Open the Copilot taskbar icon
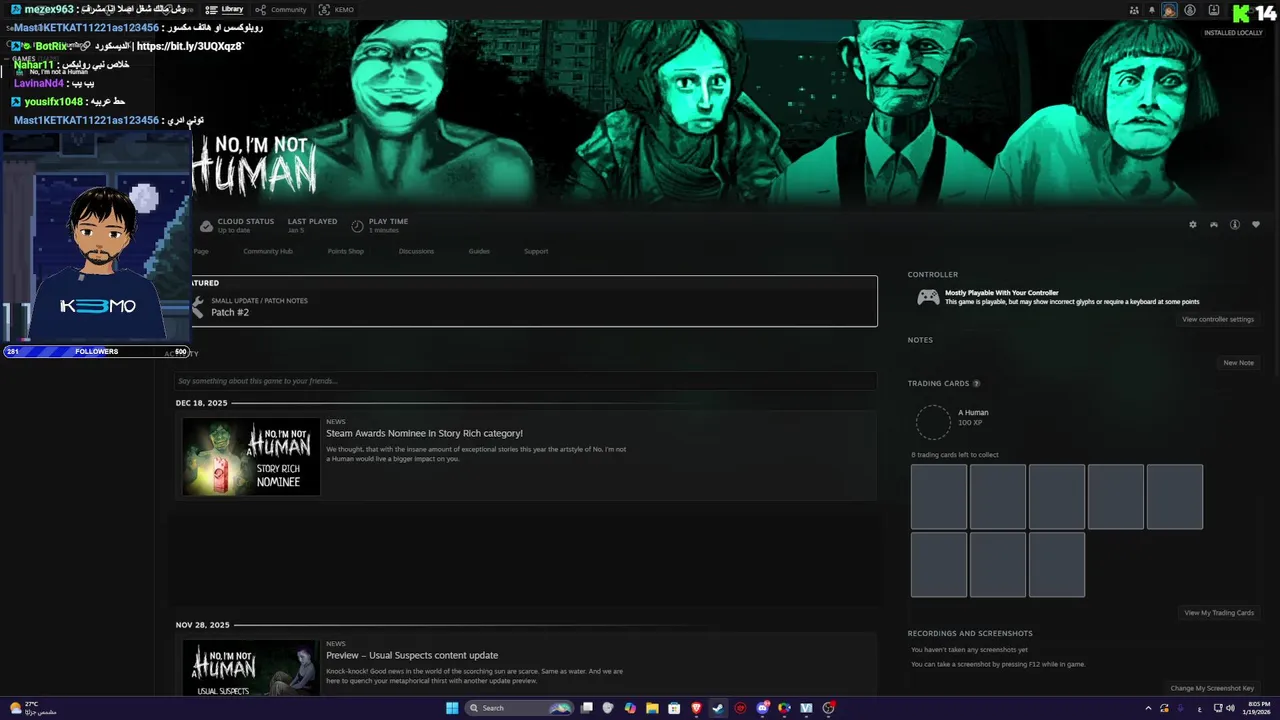The width and height of the screenshot is (1280, 720). (x=629, y=708)
